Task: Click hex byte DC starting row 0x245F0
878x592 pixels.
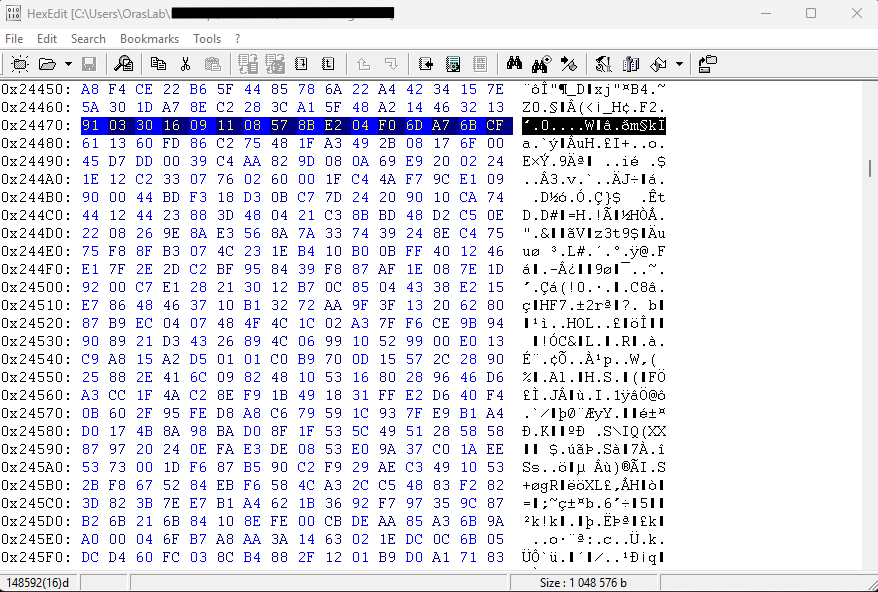Action: tap(90, 557)
